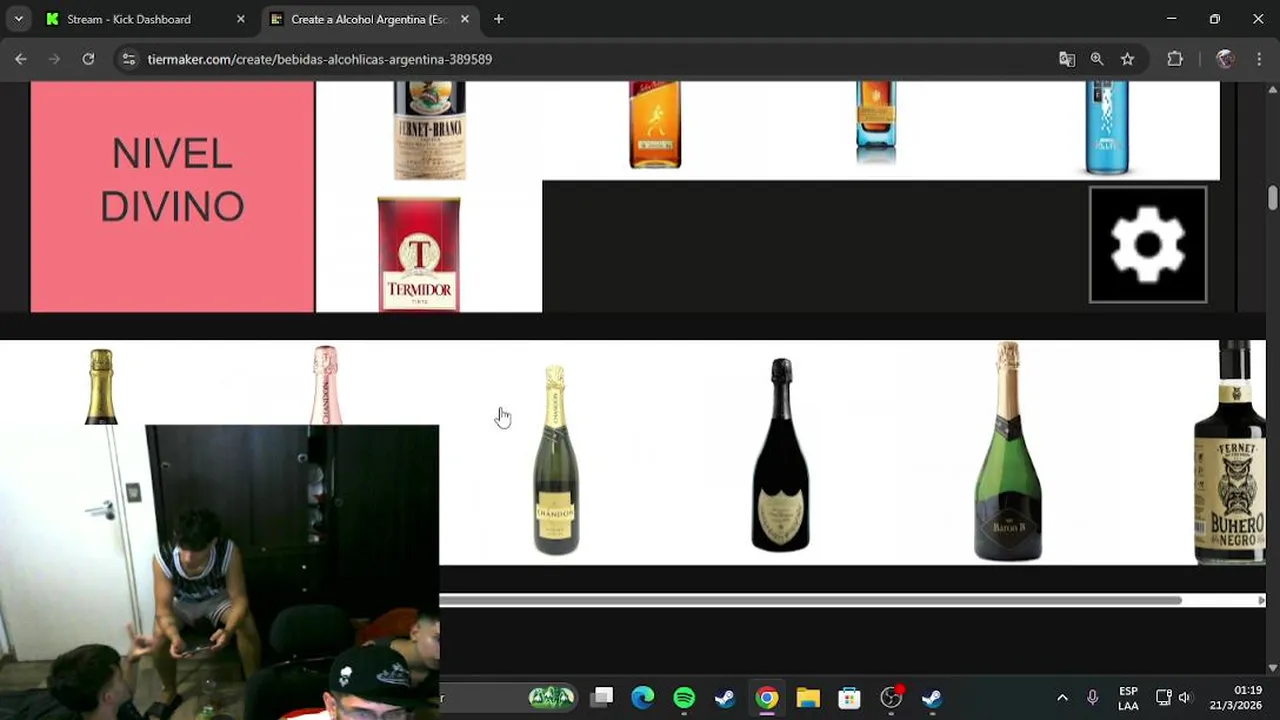Open Microsoft Store from the taskbar
The height and width of the screenshot is (720, 1280).
point(849,697)
